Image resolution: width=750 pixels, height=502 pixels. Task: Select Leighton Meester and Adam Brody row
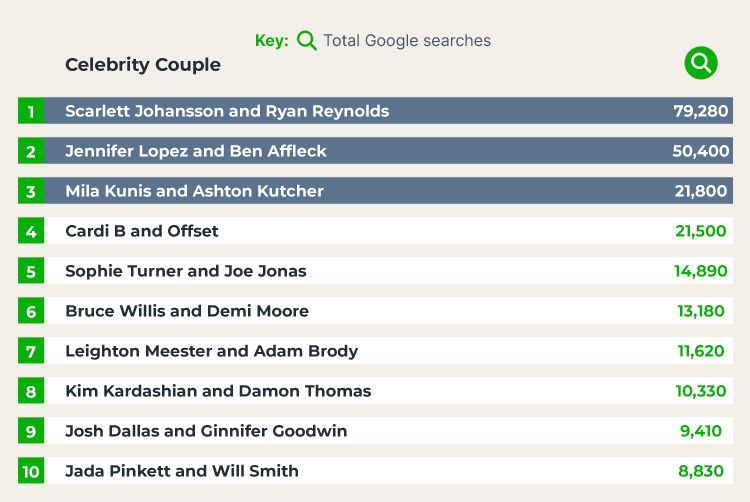pyautogui.click(x=375, y=351)
